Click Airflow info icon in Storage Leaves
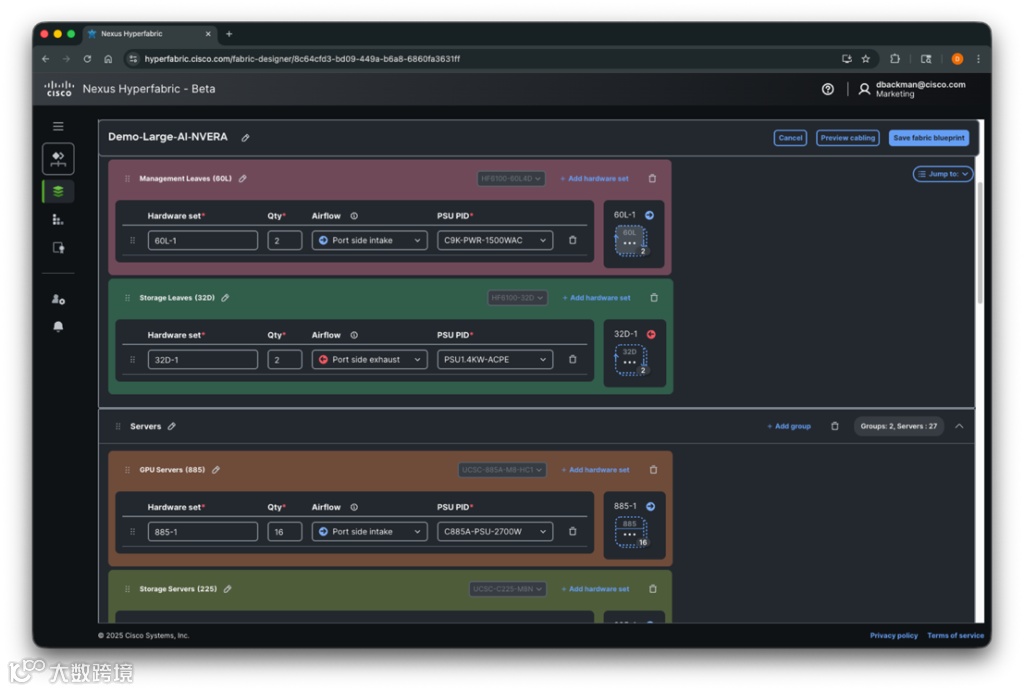Image resolution: width=1024 pixels, height=691 pixels. [x=354, y=335]
